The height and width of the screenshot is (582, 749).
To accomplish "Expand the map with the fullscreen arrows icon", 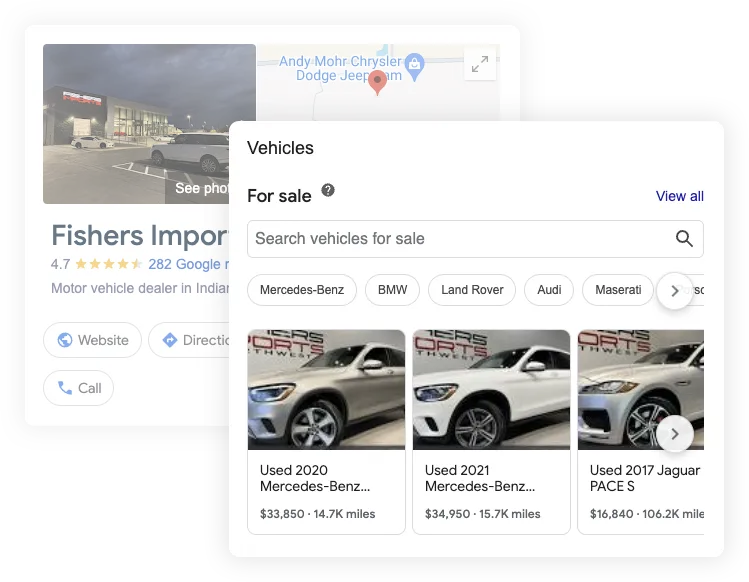I will [480, 64].
